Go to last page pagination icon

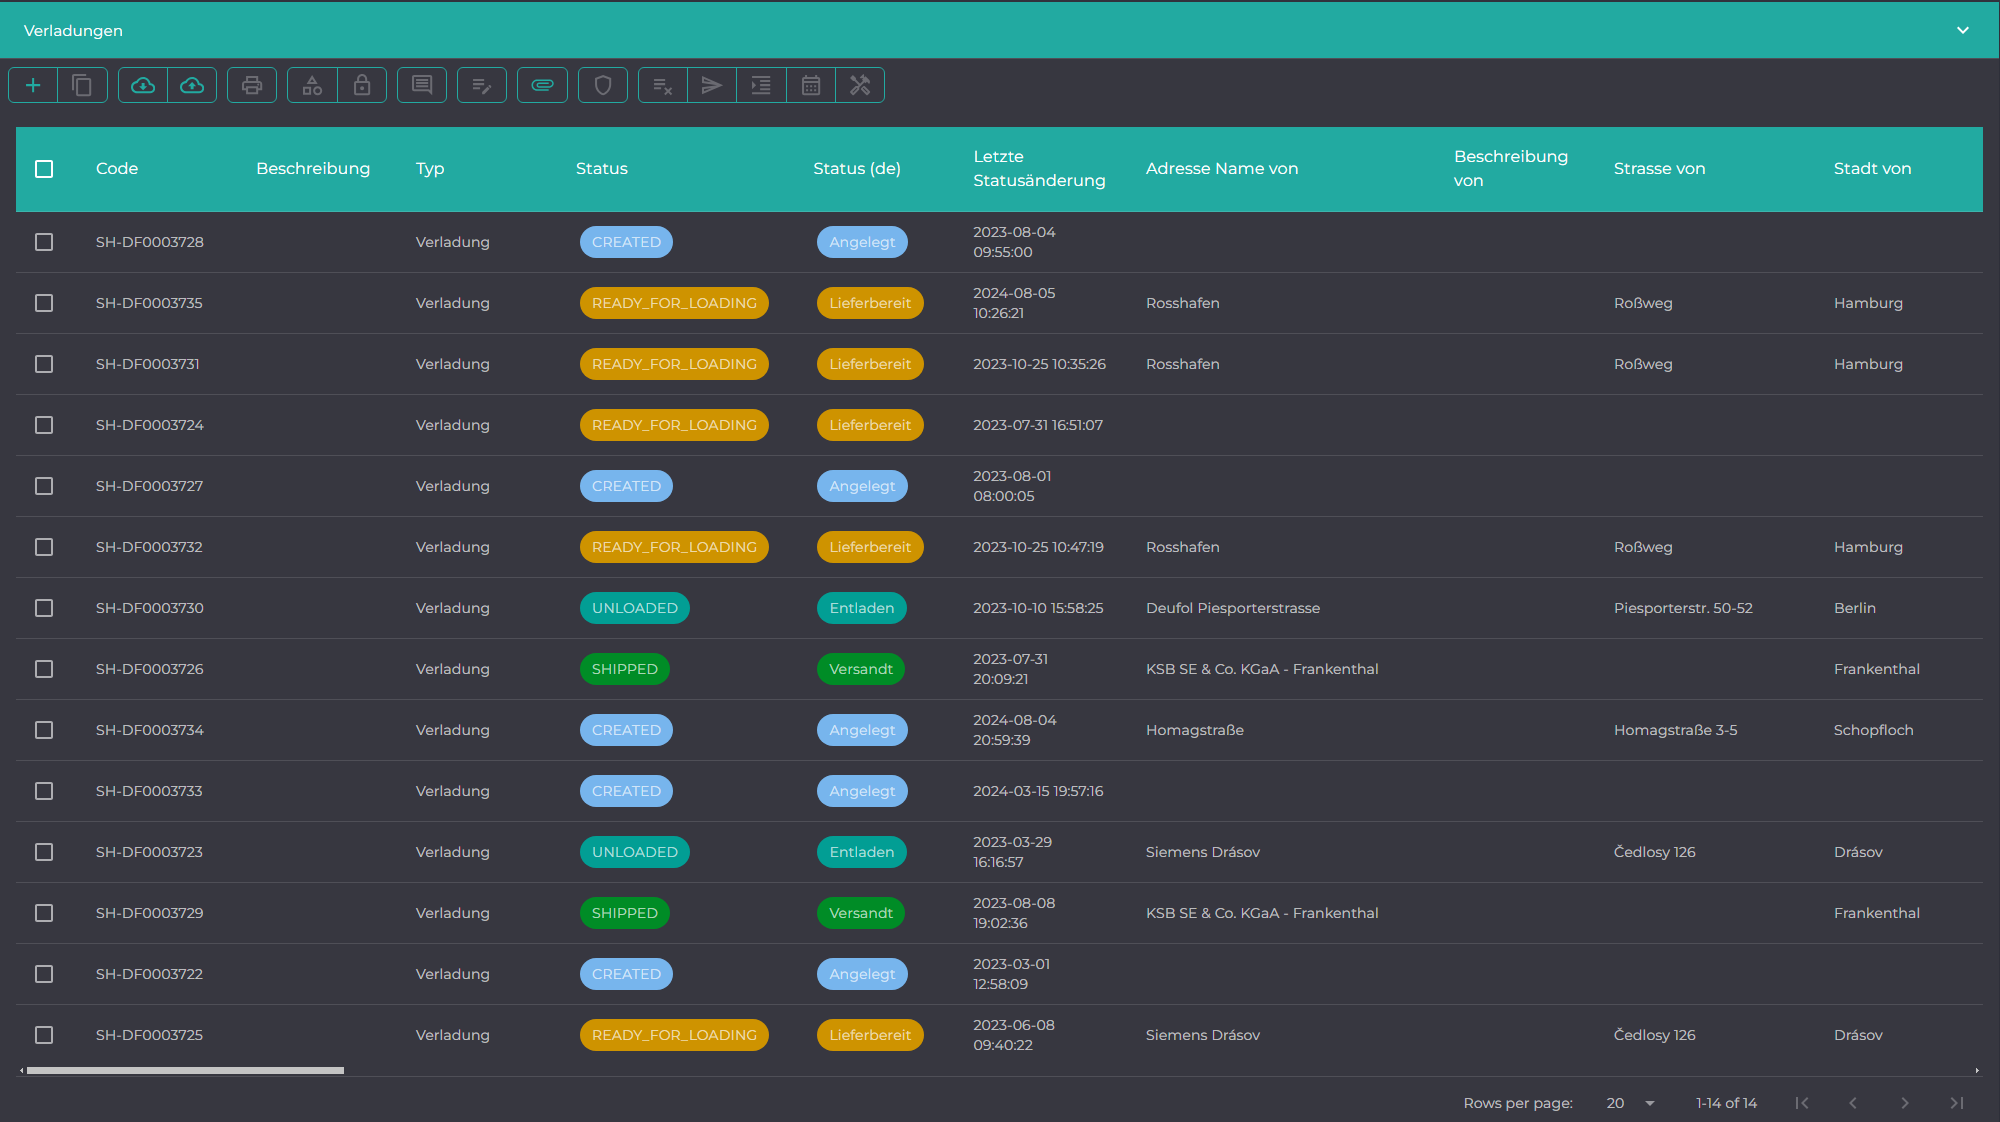pyautogui.click(x=1957, y=1103)
